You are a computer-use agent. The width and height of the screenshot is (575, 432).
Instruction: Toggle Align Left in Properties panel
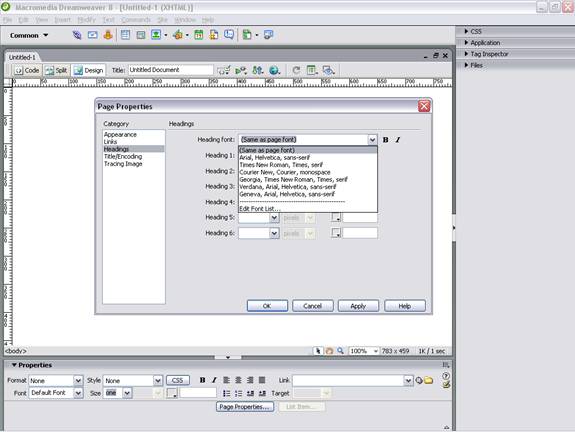[x=227, y=380]
